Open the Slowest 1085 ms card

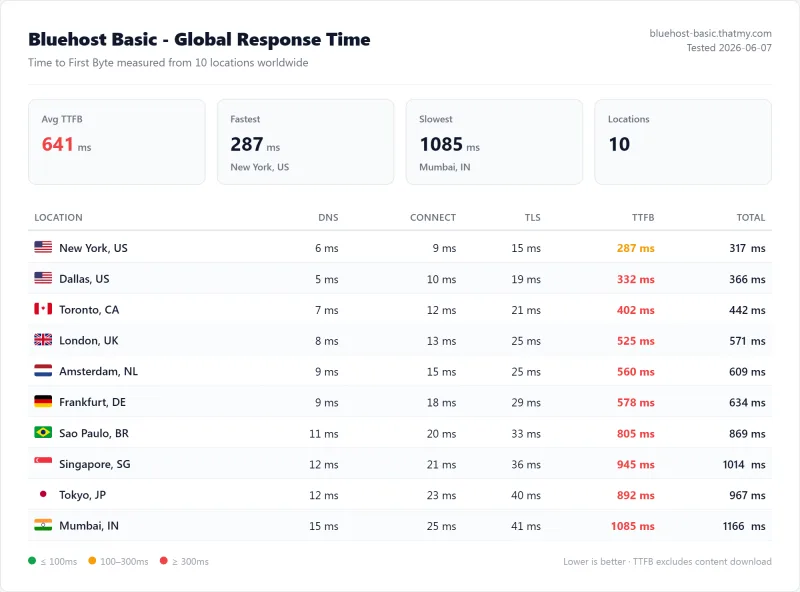[494, 142]
